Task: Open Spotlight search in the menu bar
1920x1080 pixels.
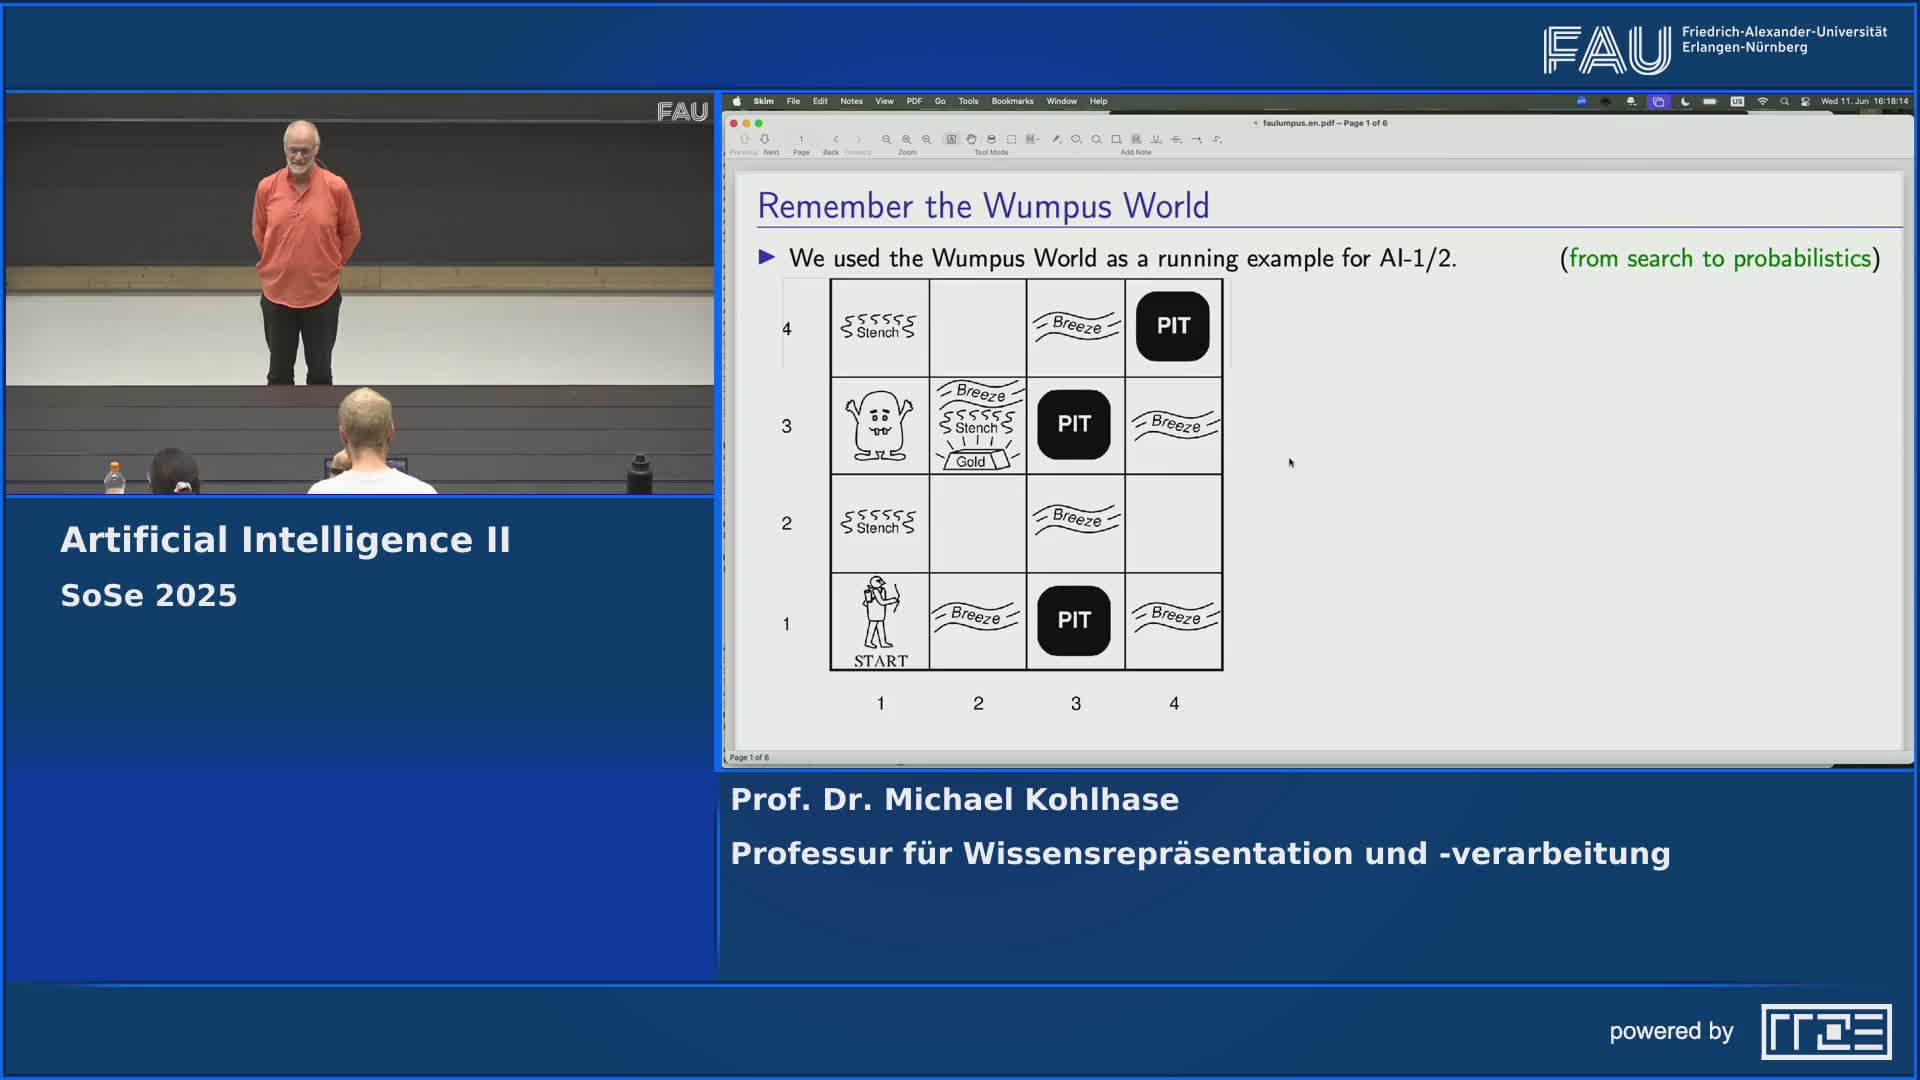Action: pyautogui.click(x=1785, y=101)
